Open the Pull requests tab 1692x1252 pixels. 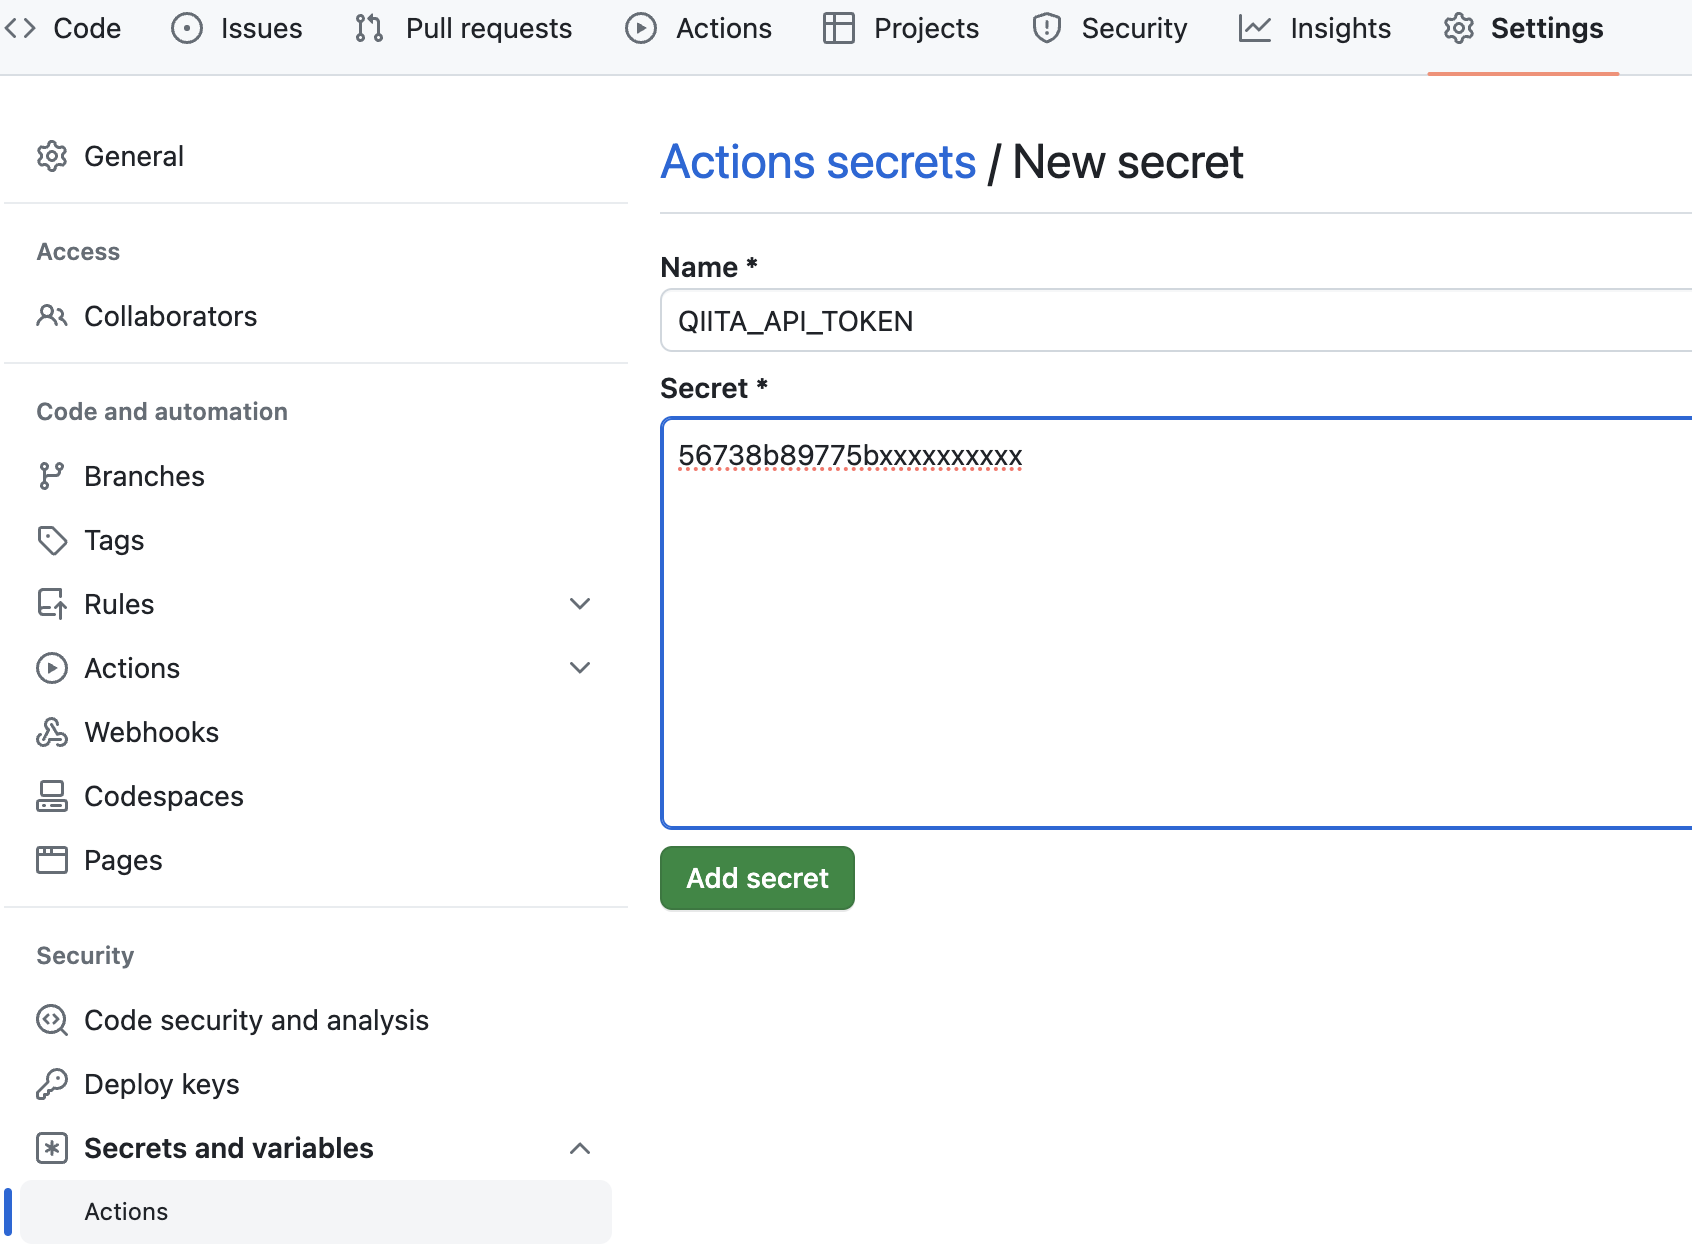point(464,28)
